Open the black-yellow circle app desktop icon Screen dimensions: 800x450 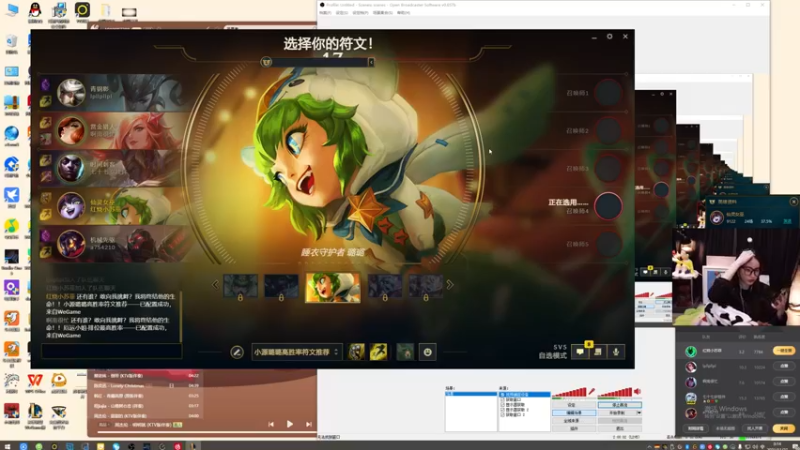(x=82, y=11)
